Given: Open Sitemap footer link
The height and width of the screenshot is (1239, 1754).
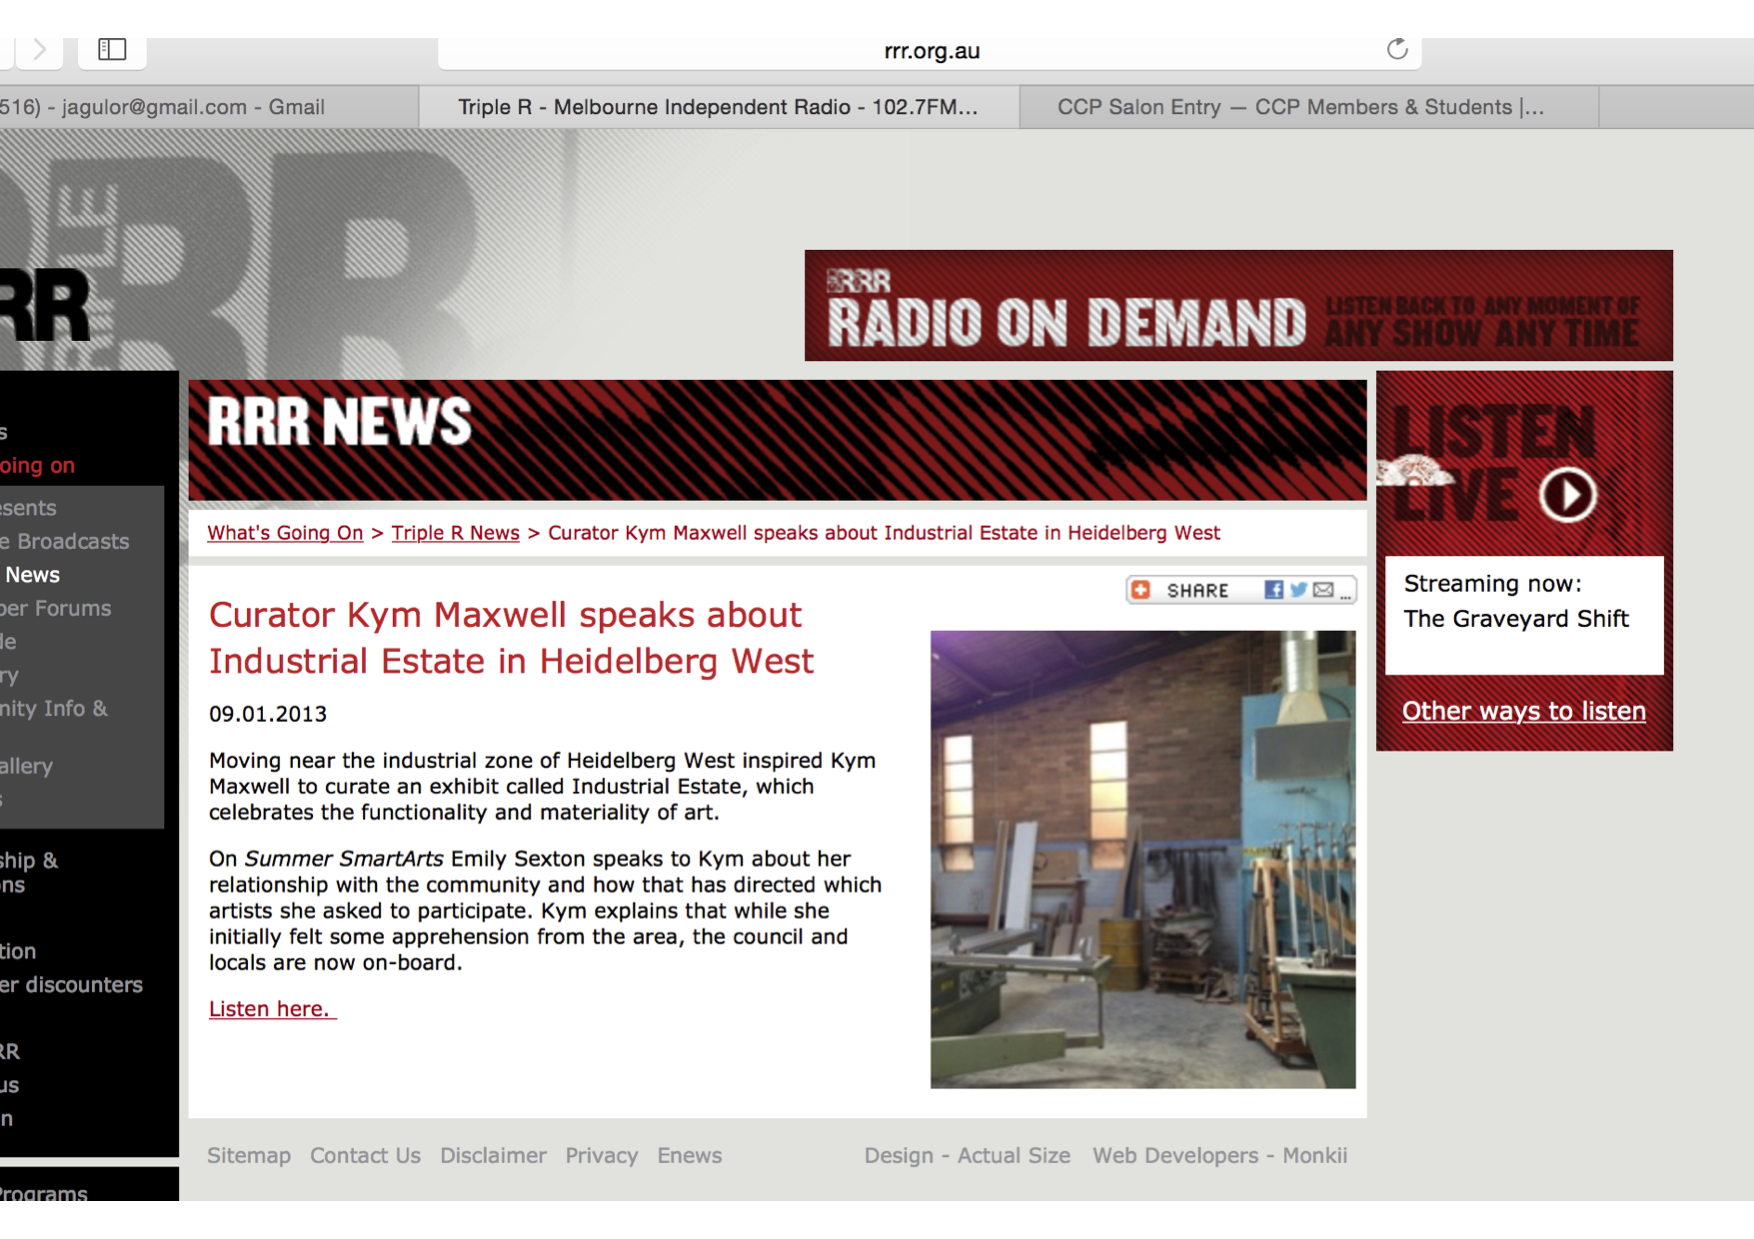Looking at the screenshot, I should pyautogui.click(x=249, y=1156).
